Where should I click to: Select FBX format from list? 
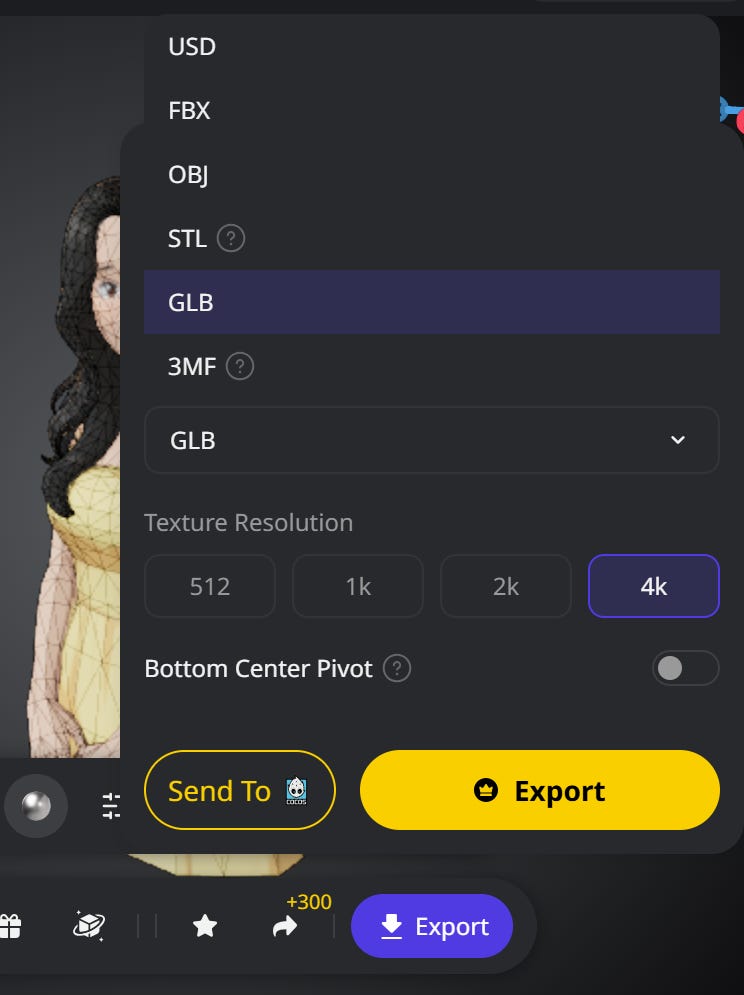432,110
